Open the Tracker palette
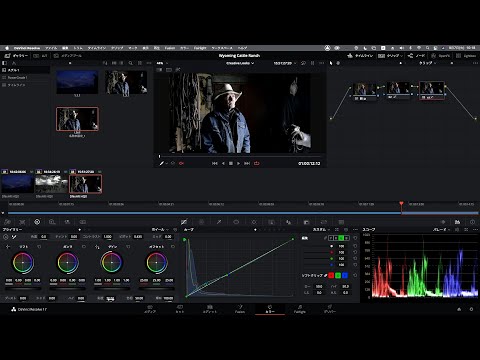Viewport: 480px width, 360px height. 254,222
